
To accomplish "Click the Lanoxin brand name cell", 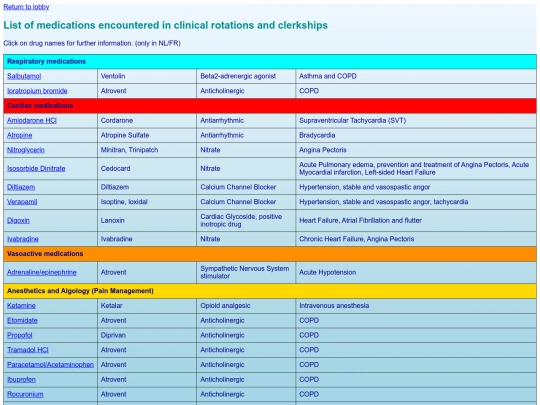I will coord(147,221).
